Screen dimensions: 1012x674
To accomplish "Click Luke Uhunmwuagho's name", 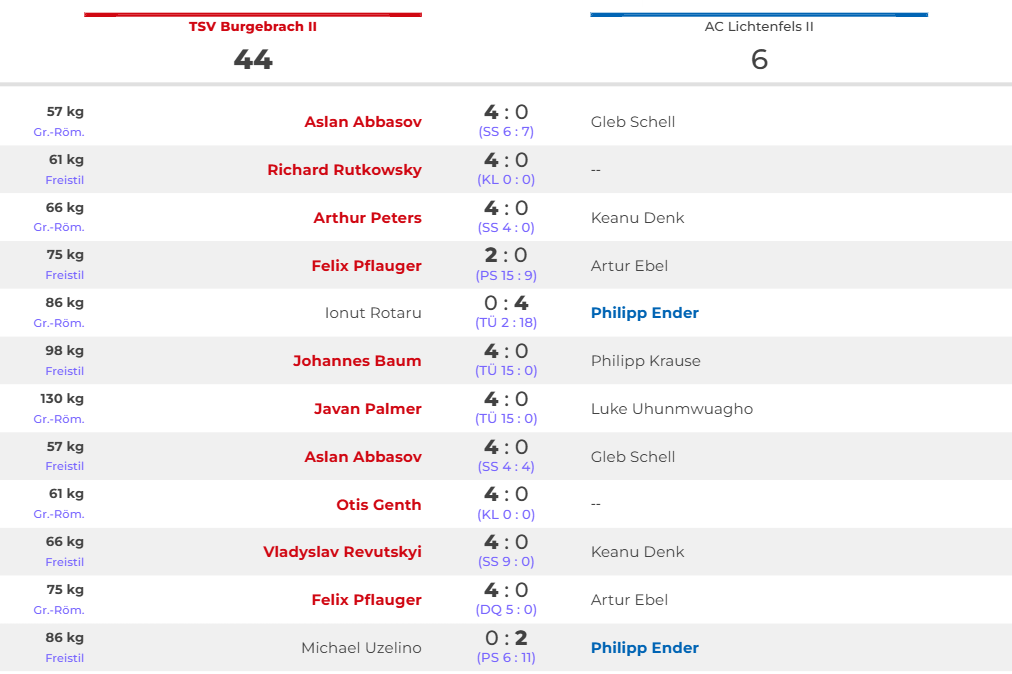I will [671, 409].
